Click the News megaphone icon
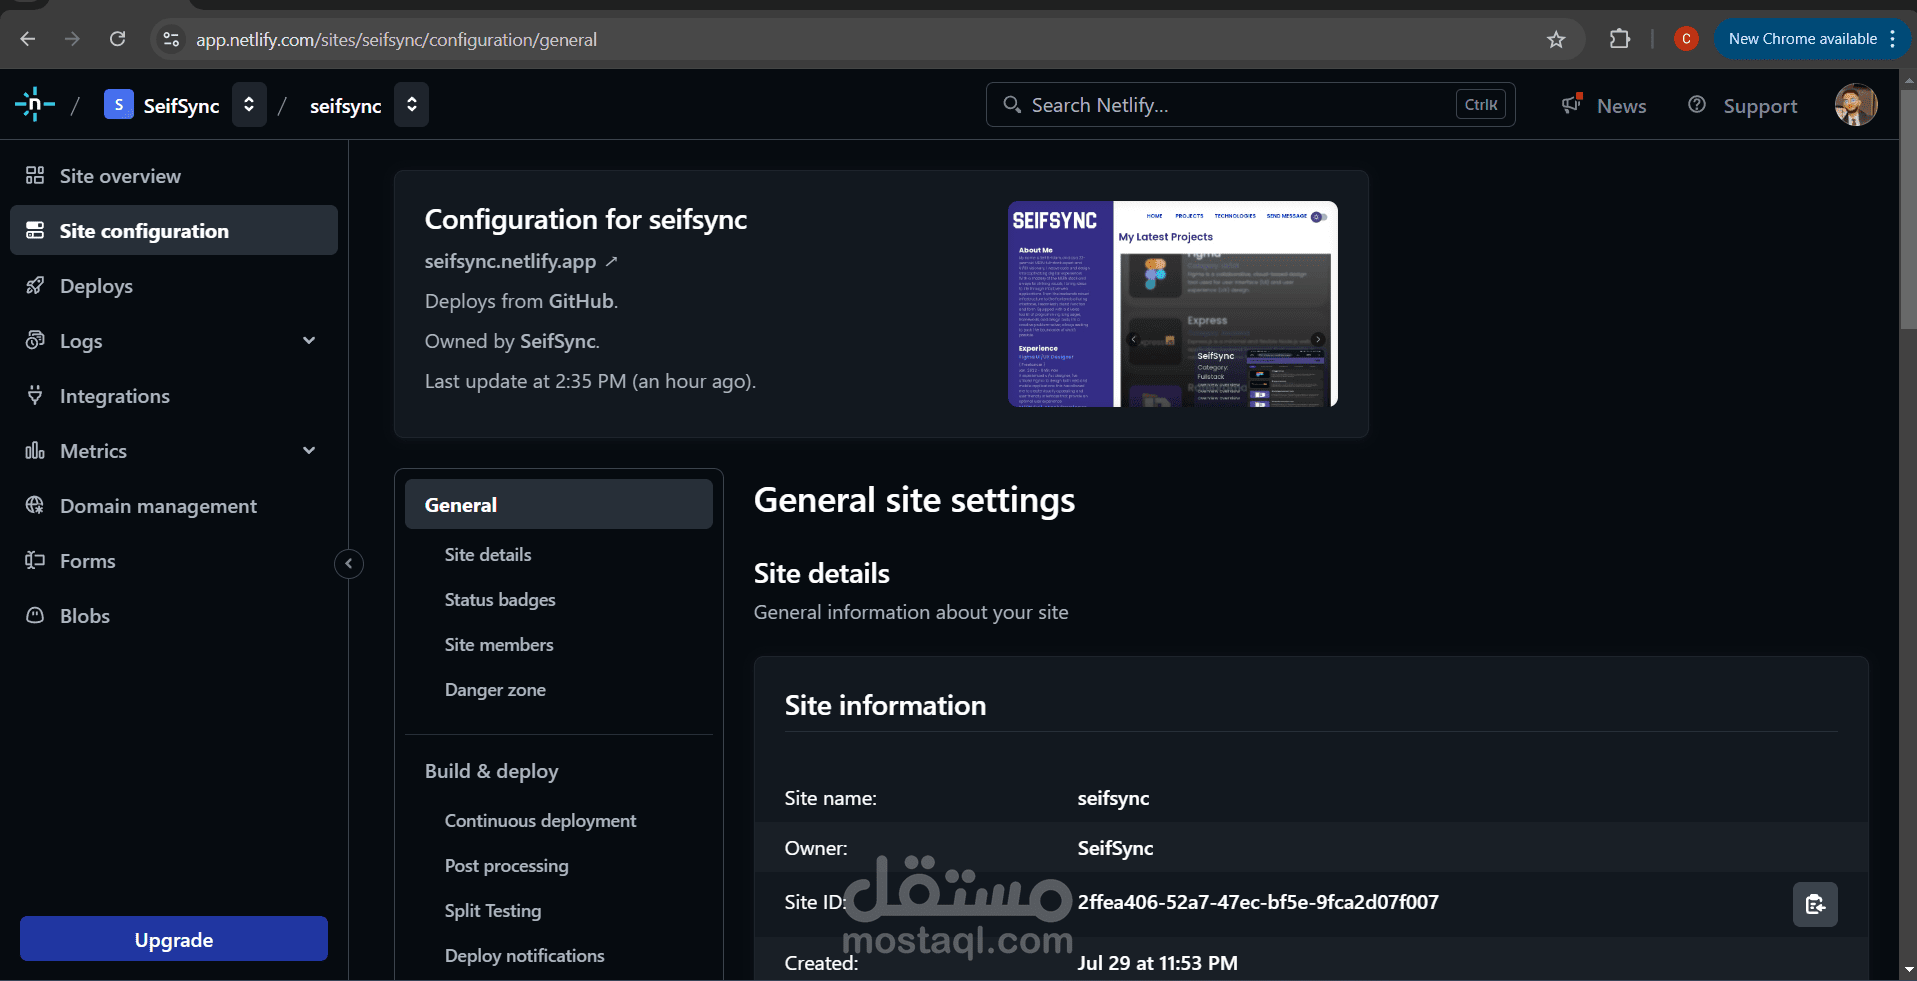 tap(1572, 104)
